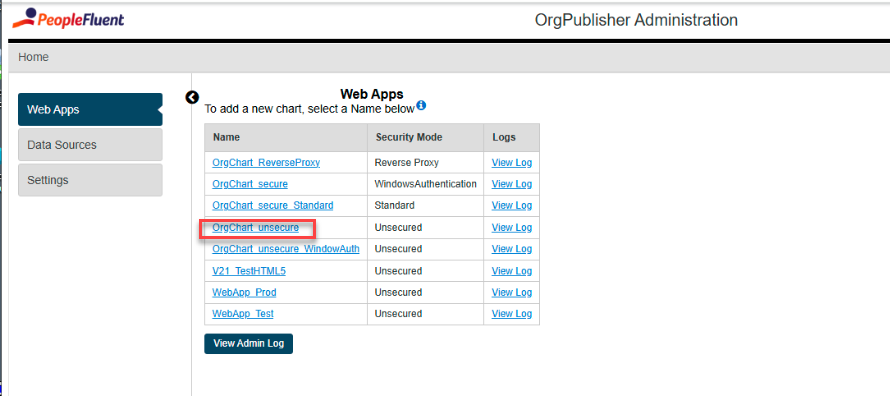This screenshot has height=396, width=890.
Task: Open the OrgChart_ReverseProxy web app
Action: click(x=266, y=163)
